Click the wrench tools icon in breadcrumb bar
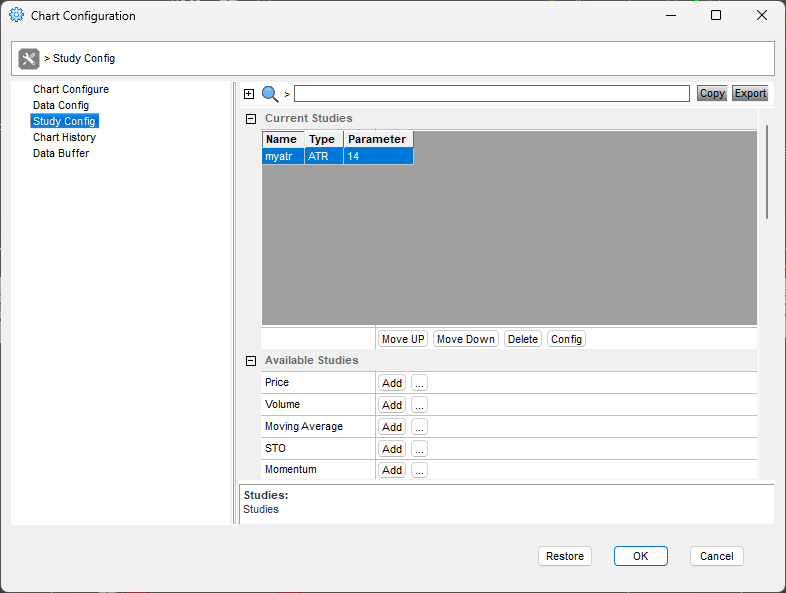This screenshot has height=593, width=786. point(29,59)
